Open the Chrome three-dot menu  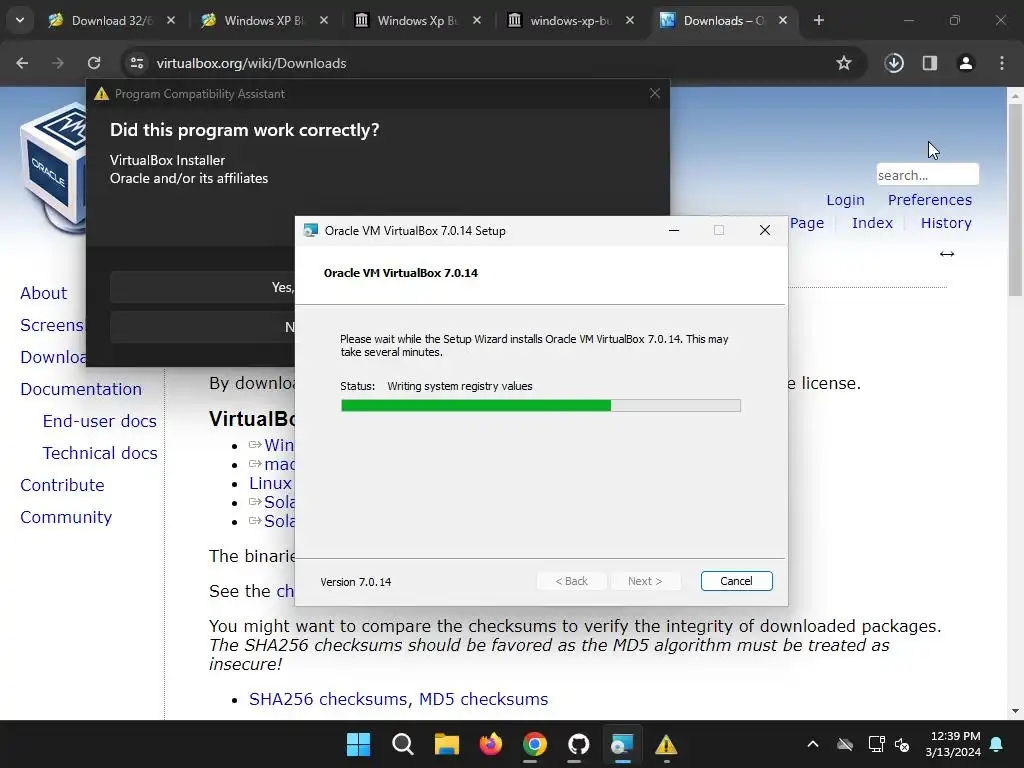[1002, 63]
